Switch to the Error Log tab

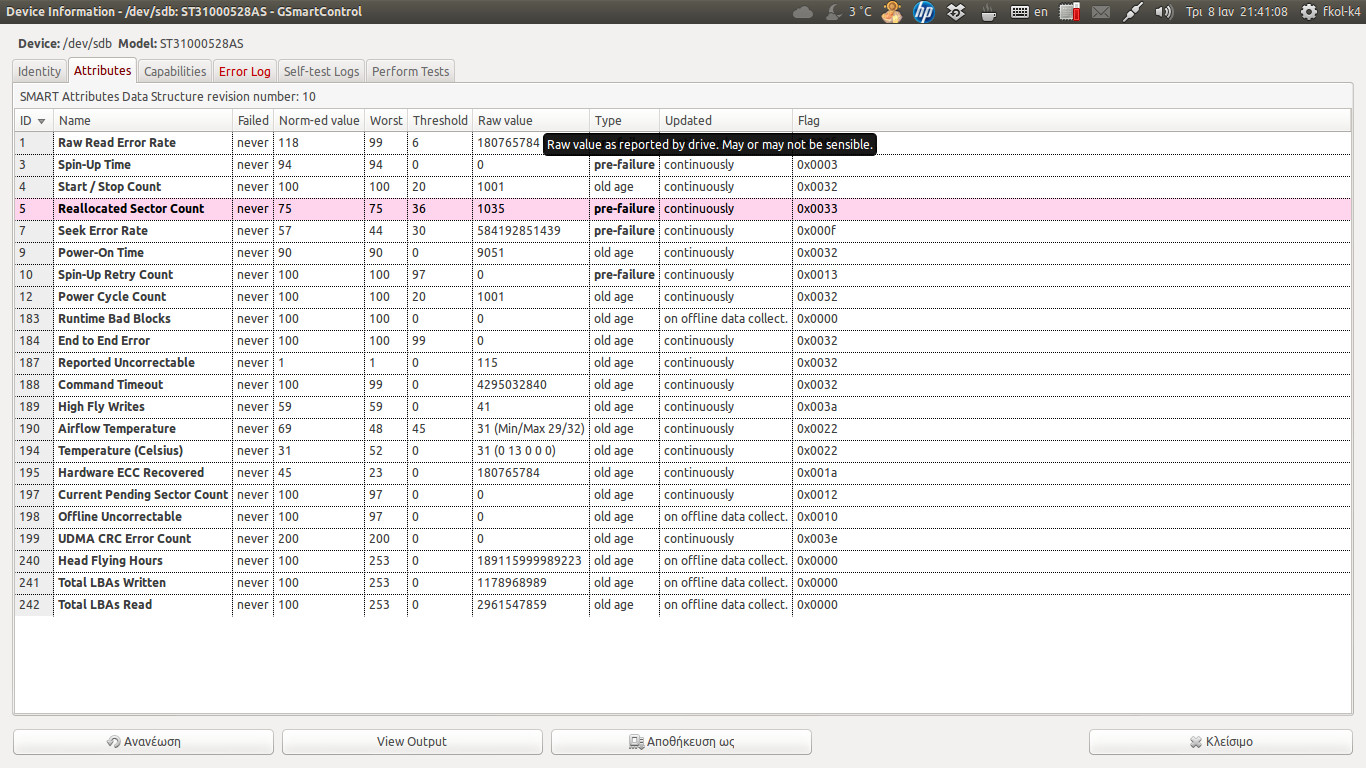(x=245, y=71)
